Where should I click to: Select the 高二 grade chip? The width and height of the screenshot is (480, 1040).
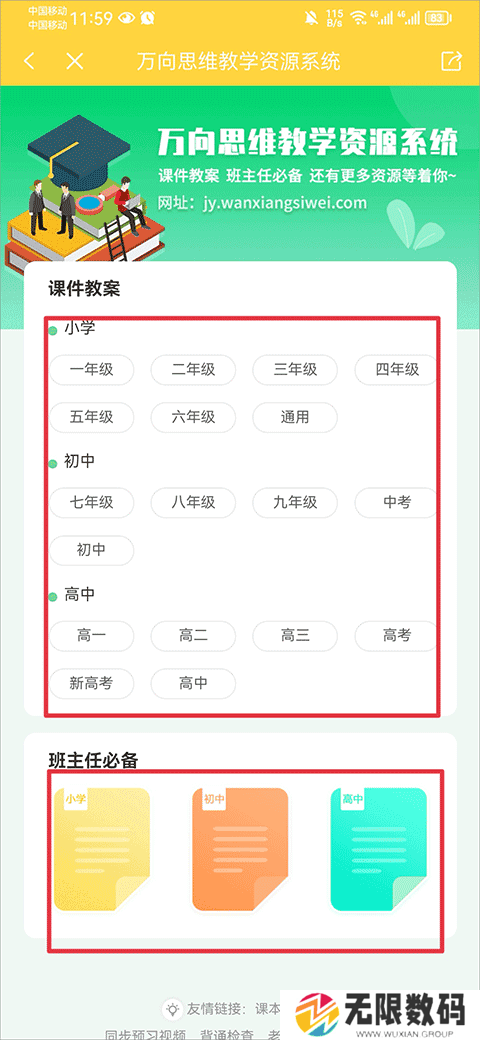(x=193, y=636)
